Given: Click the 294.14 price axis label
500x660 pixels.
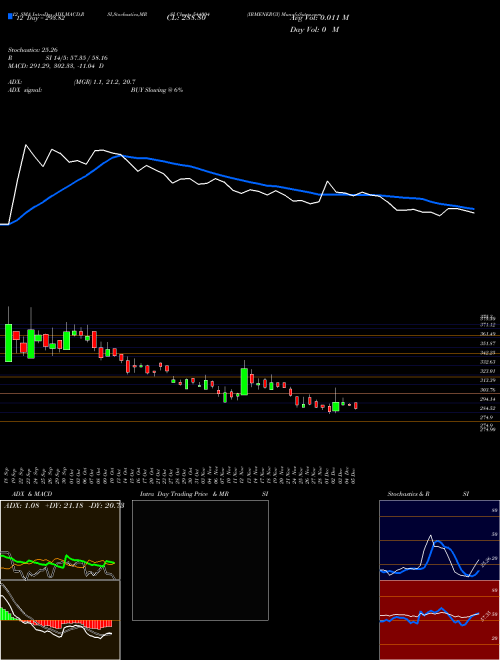Looking at the screenshot, I should 488,399.
